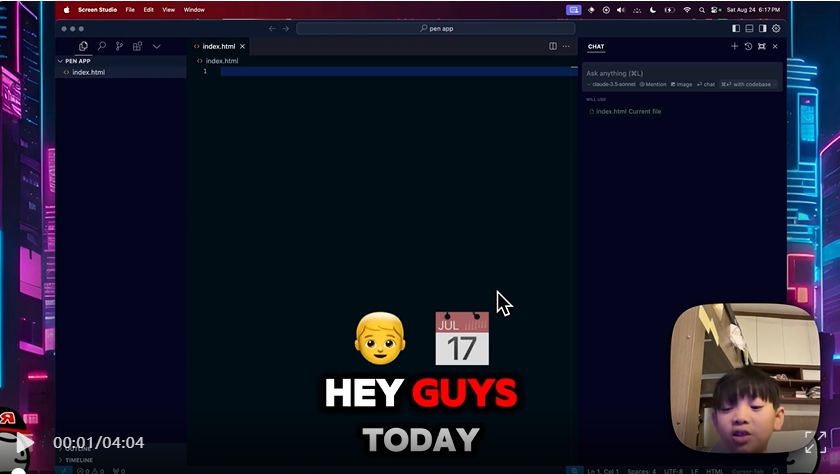The width and height of the screenshot is (840, 474).
Task: Go back with the navigation arrow
Action: click(x=272, y=28)
